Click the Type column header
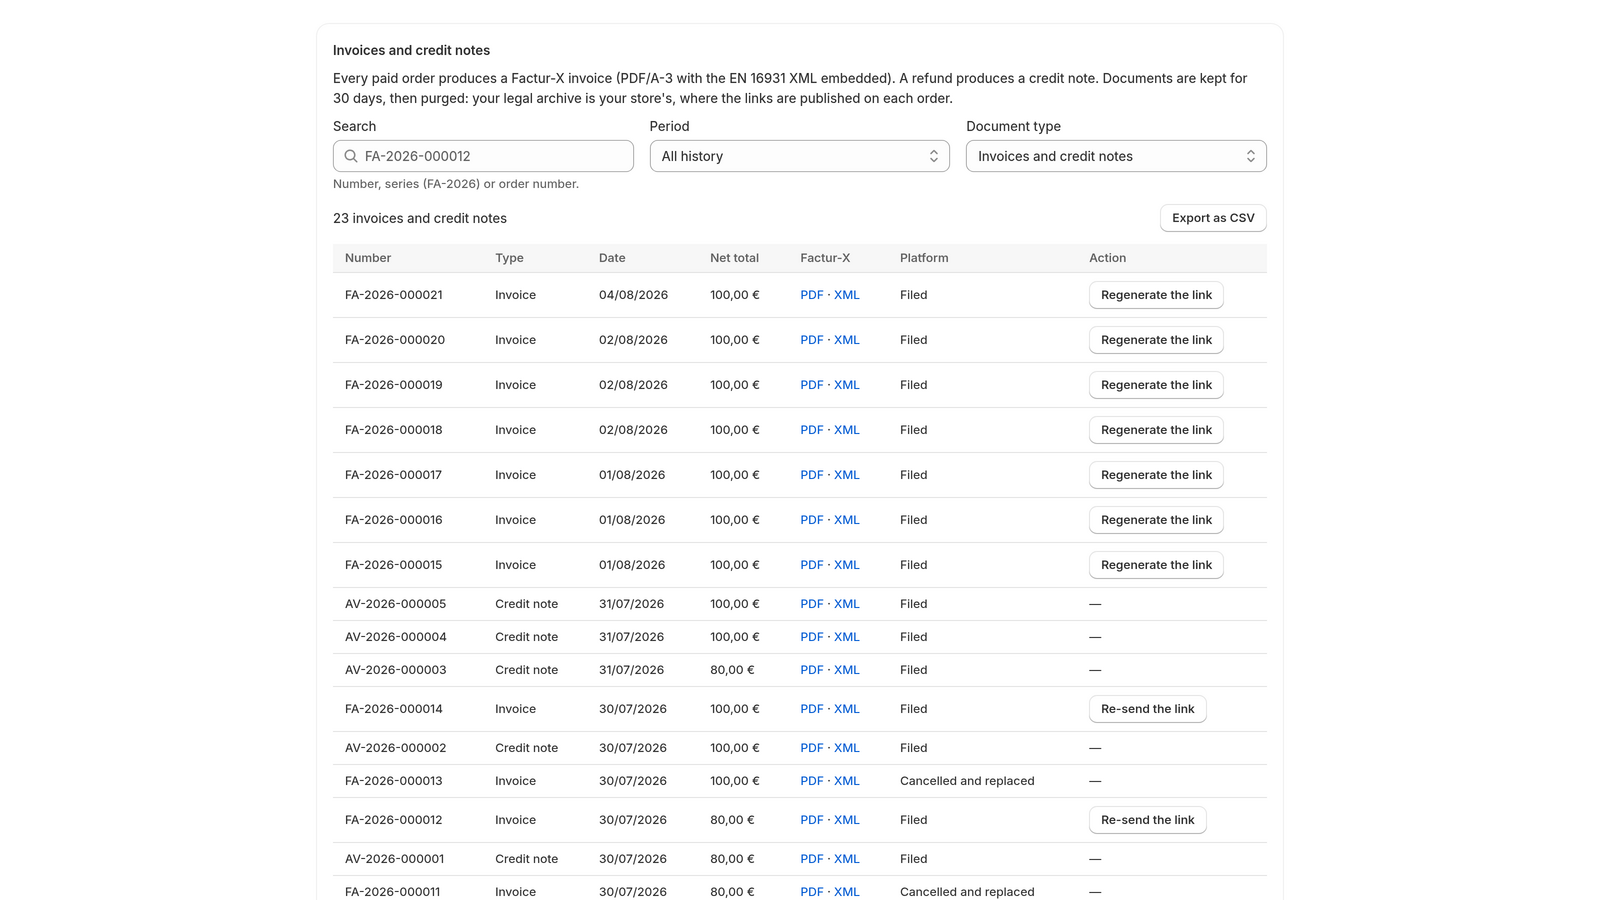 (509, 258)
